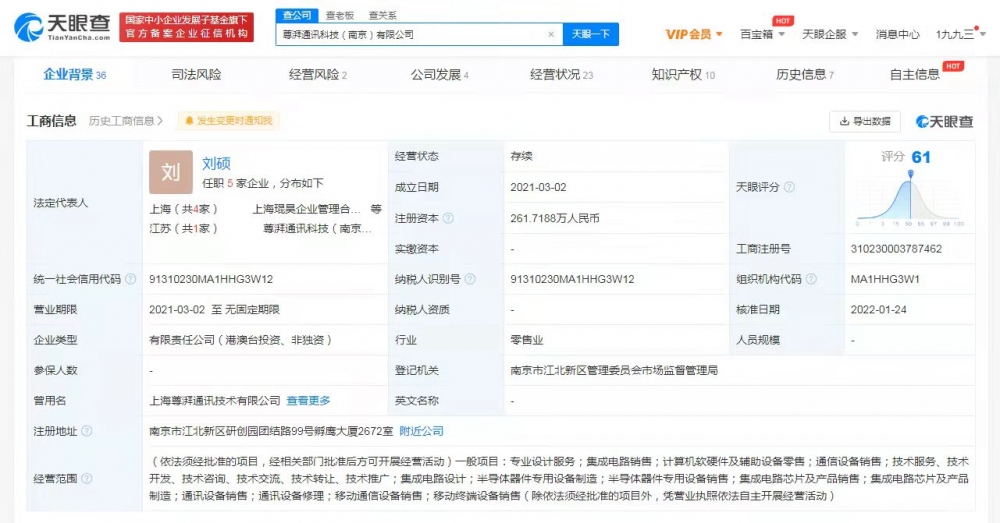Switch to the 查公司 search tab

(297, 15)
